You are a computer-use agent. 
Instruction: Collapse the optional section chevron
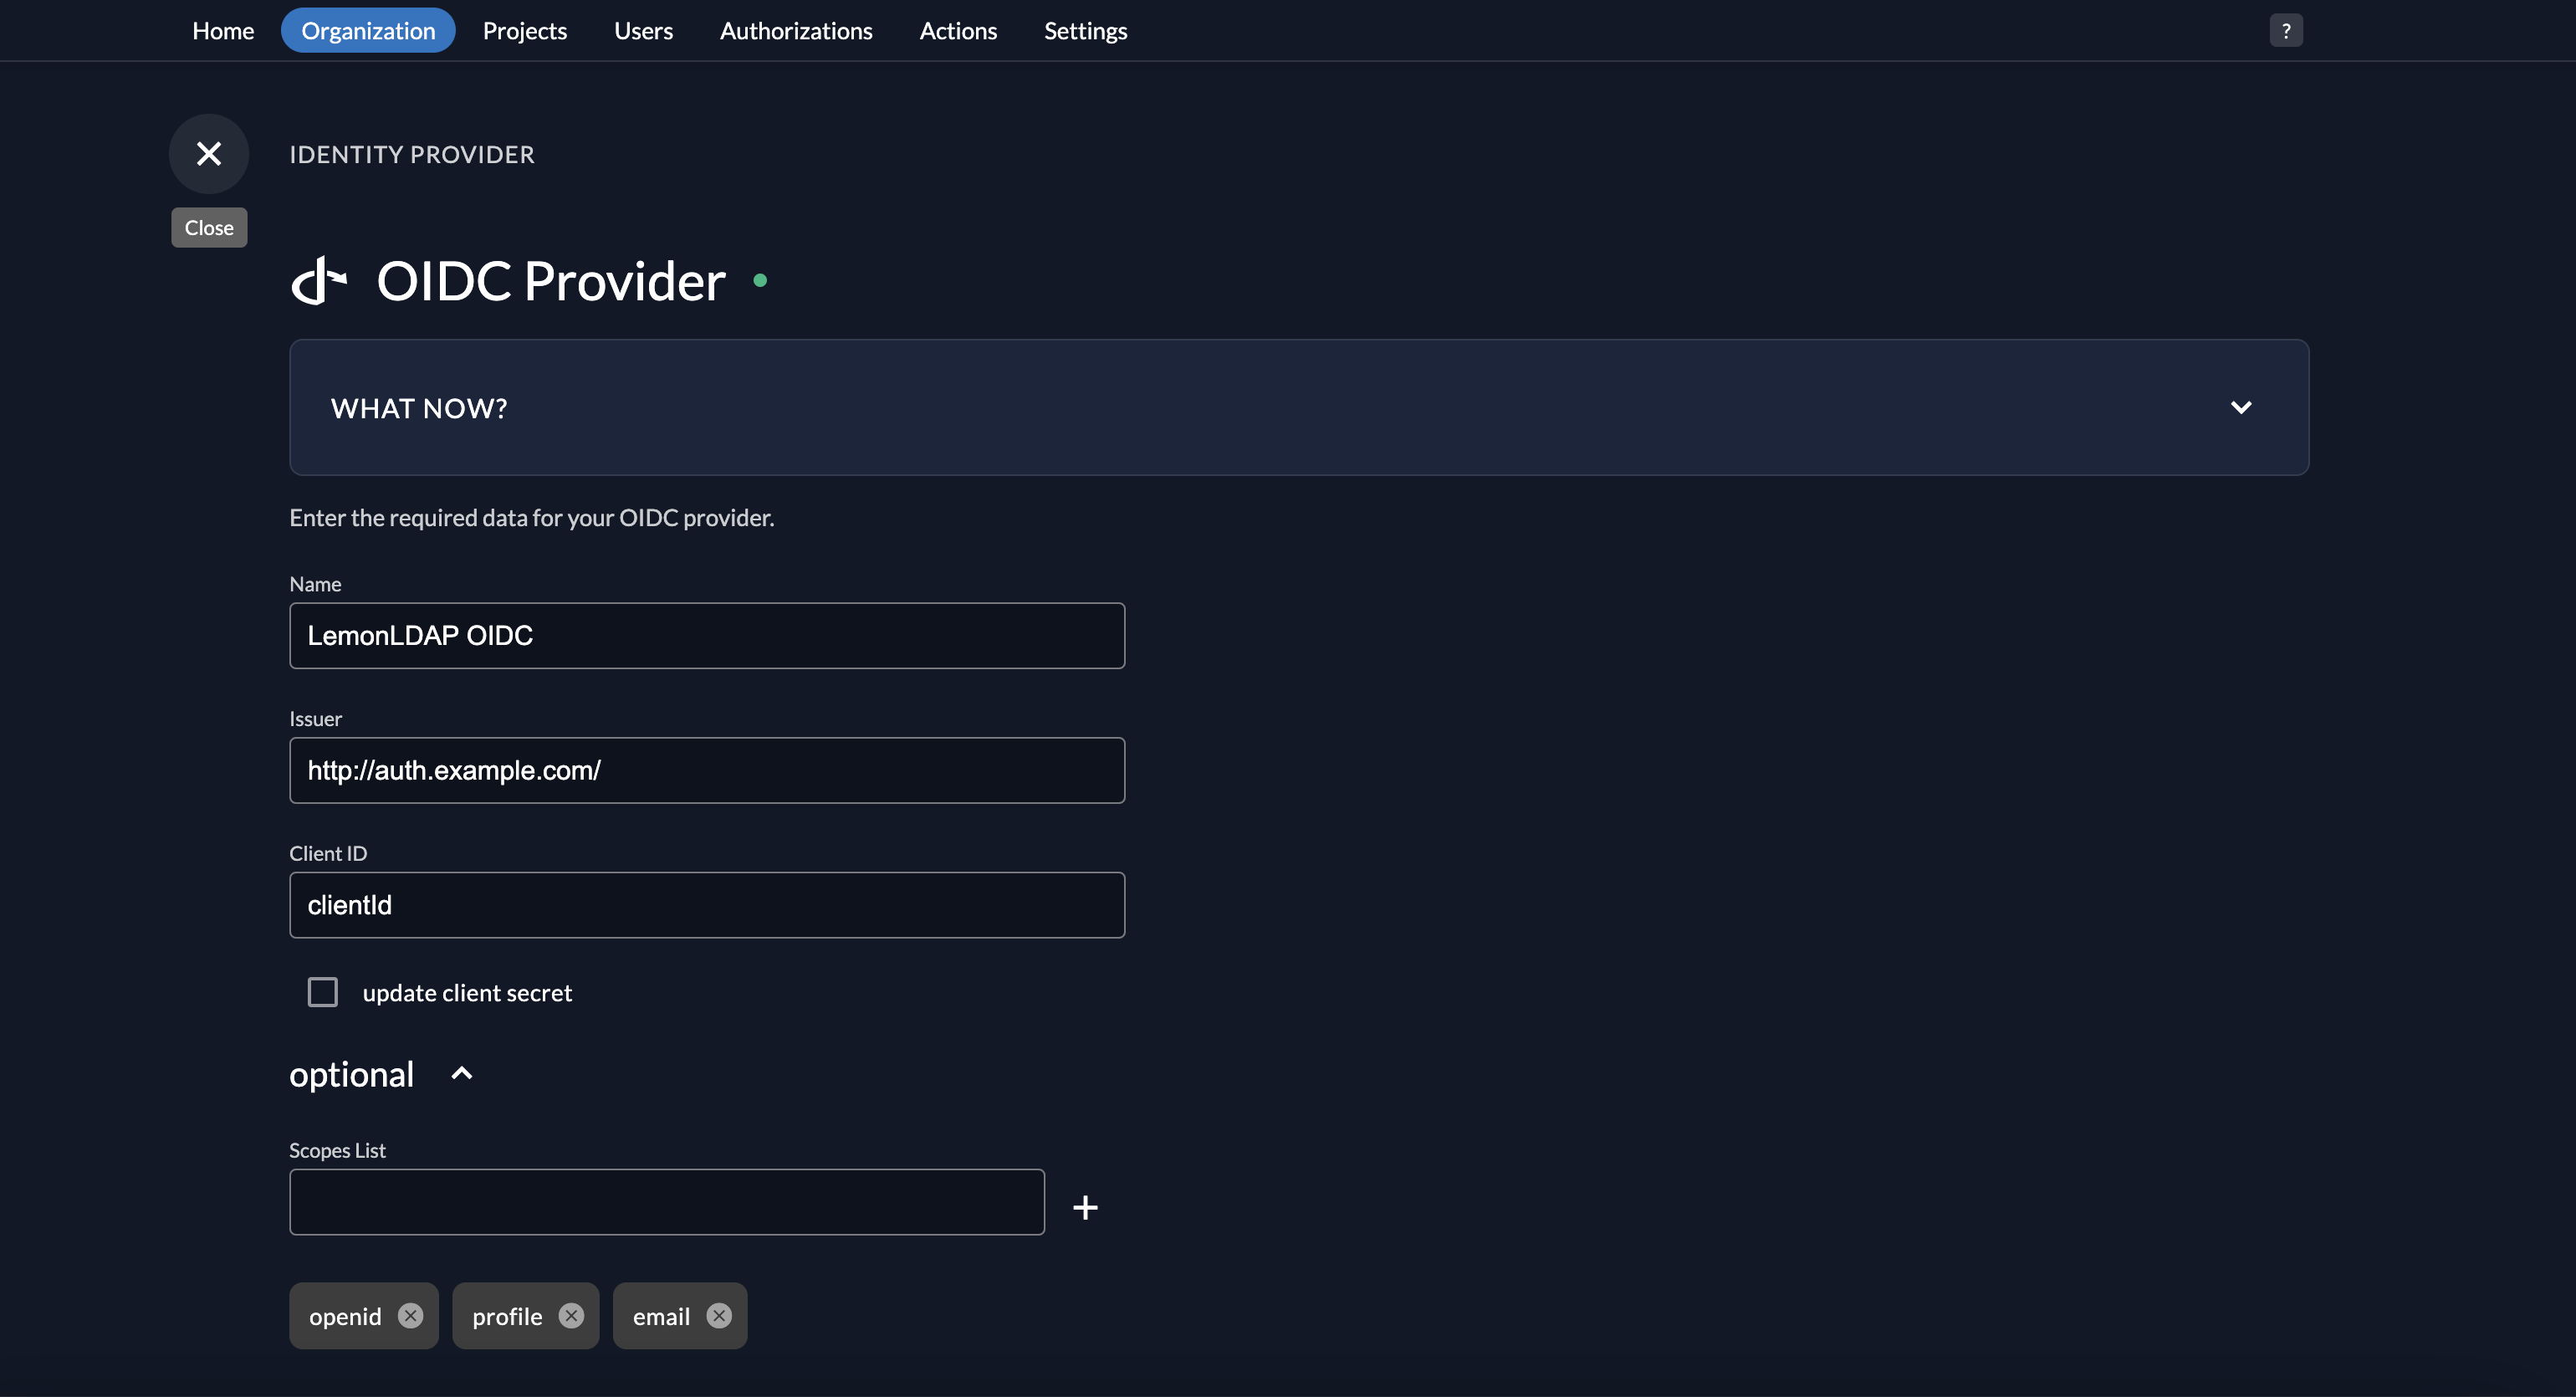click(461, 1073)
